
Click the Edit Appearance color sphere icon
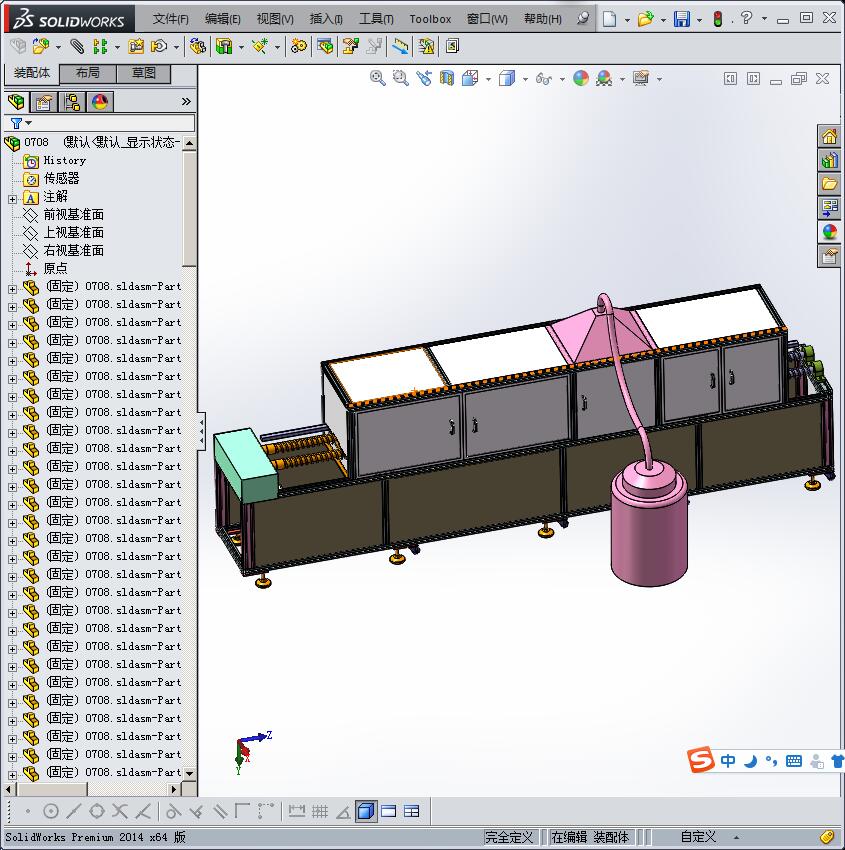(x=581, y=78)
